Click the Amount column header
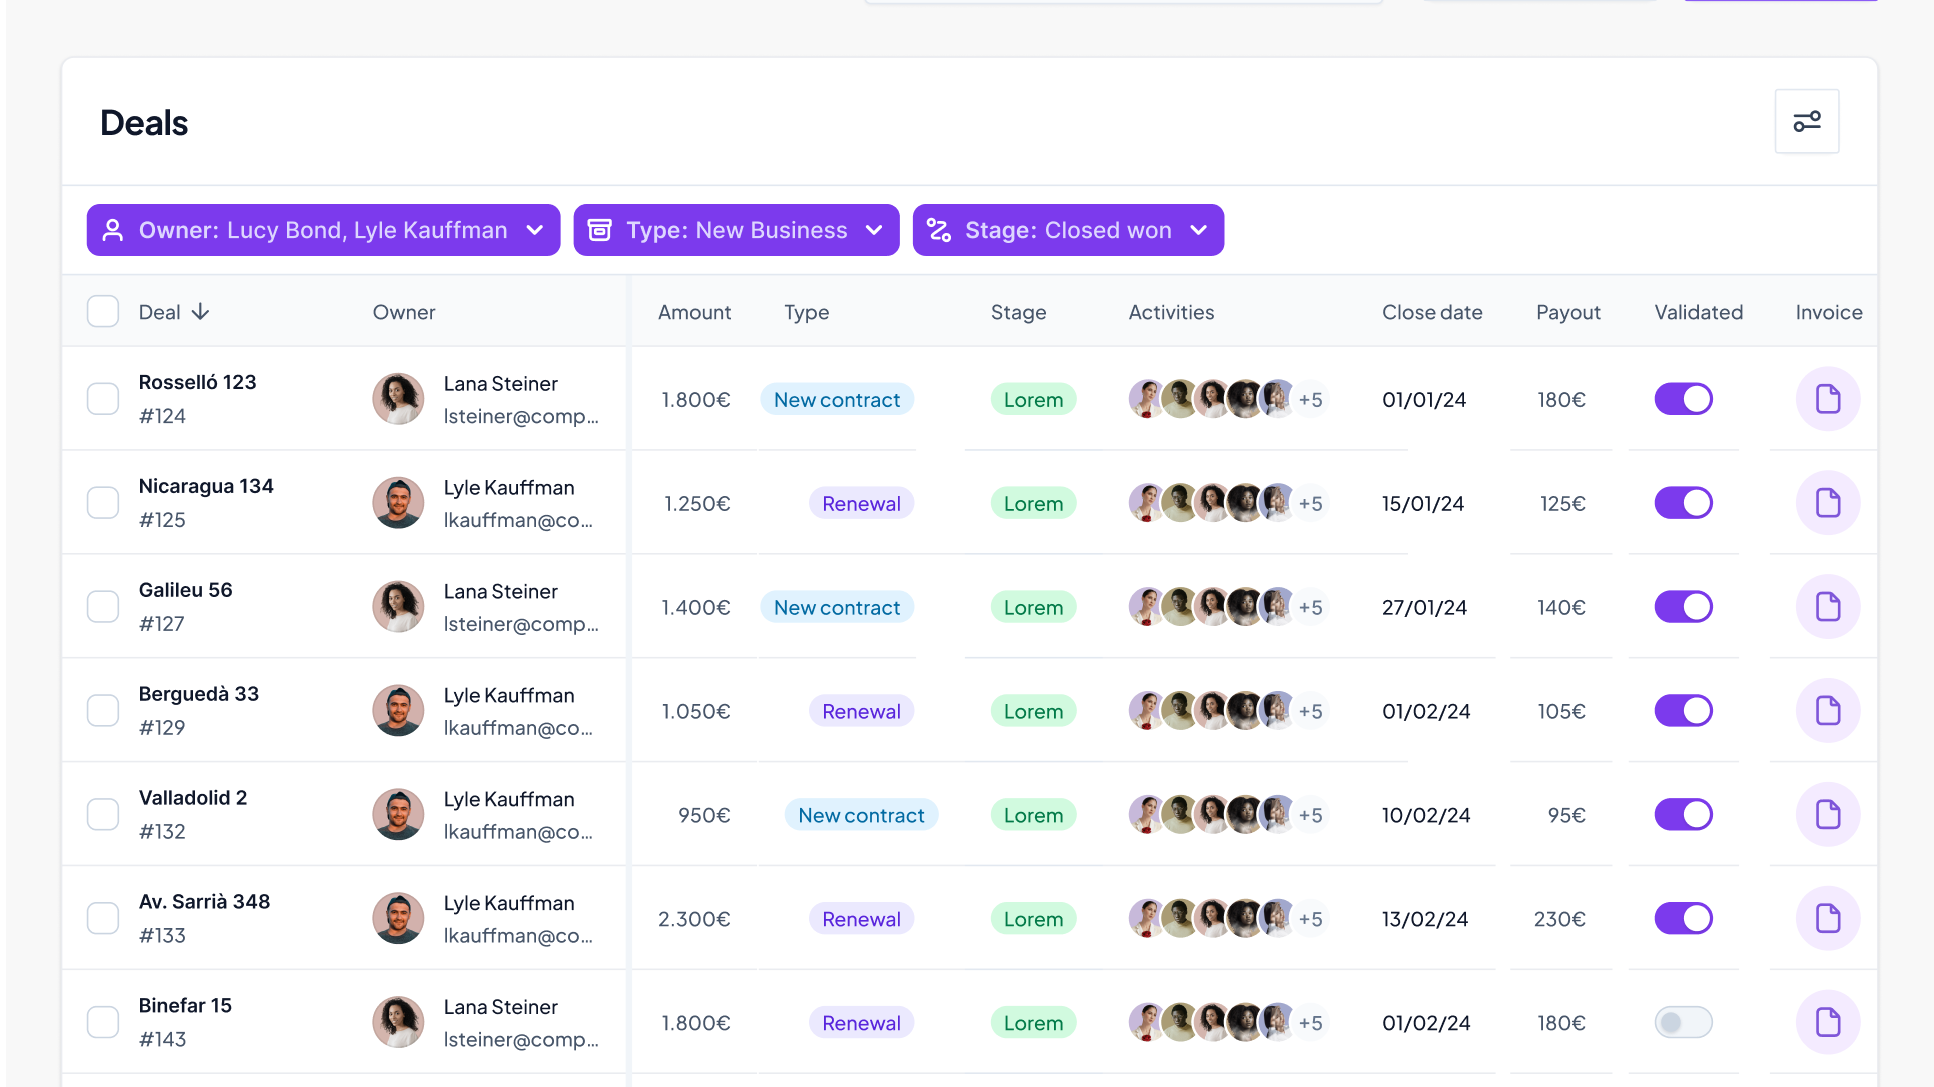 coord(694,312)
